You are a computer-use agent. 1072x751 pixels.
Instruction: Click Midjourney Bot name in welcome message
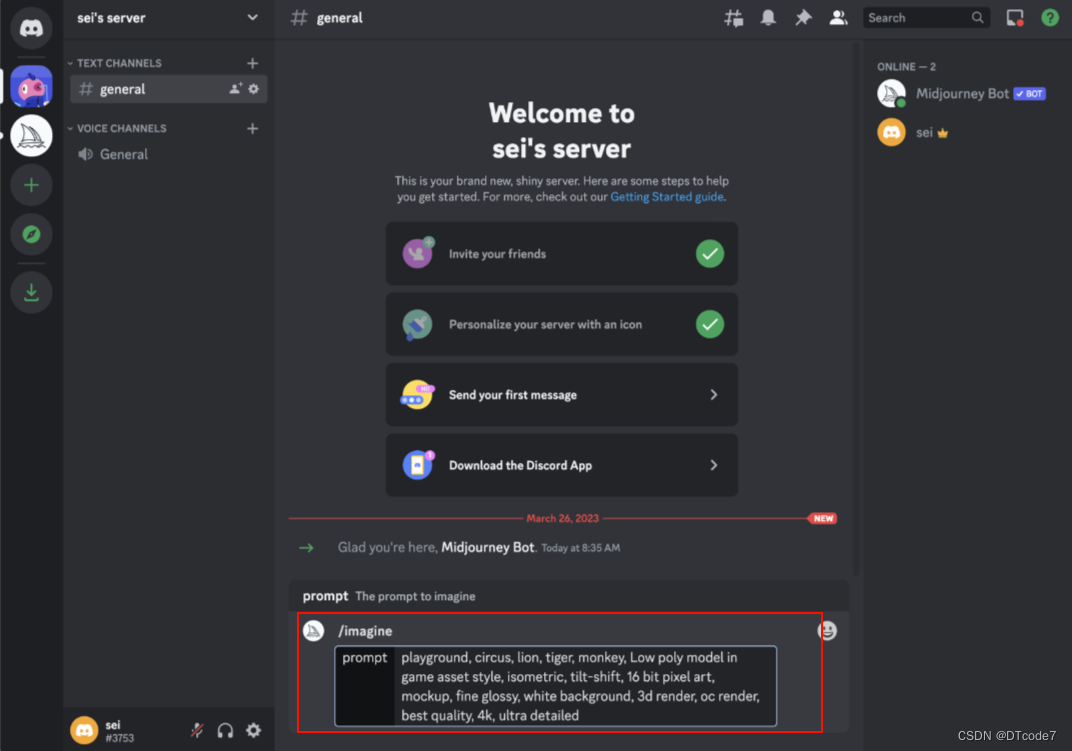point(487,547)
